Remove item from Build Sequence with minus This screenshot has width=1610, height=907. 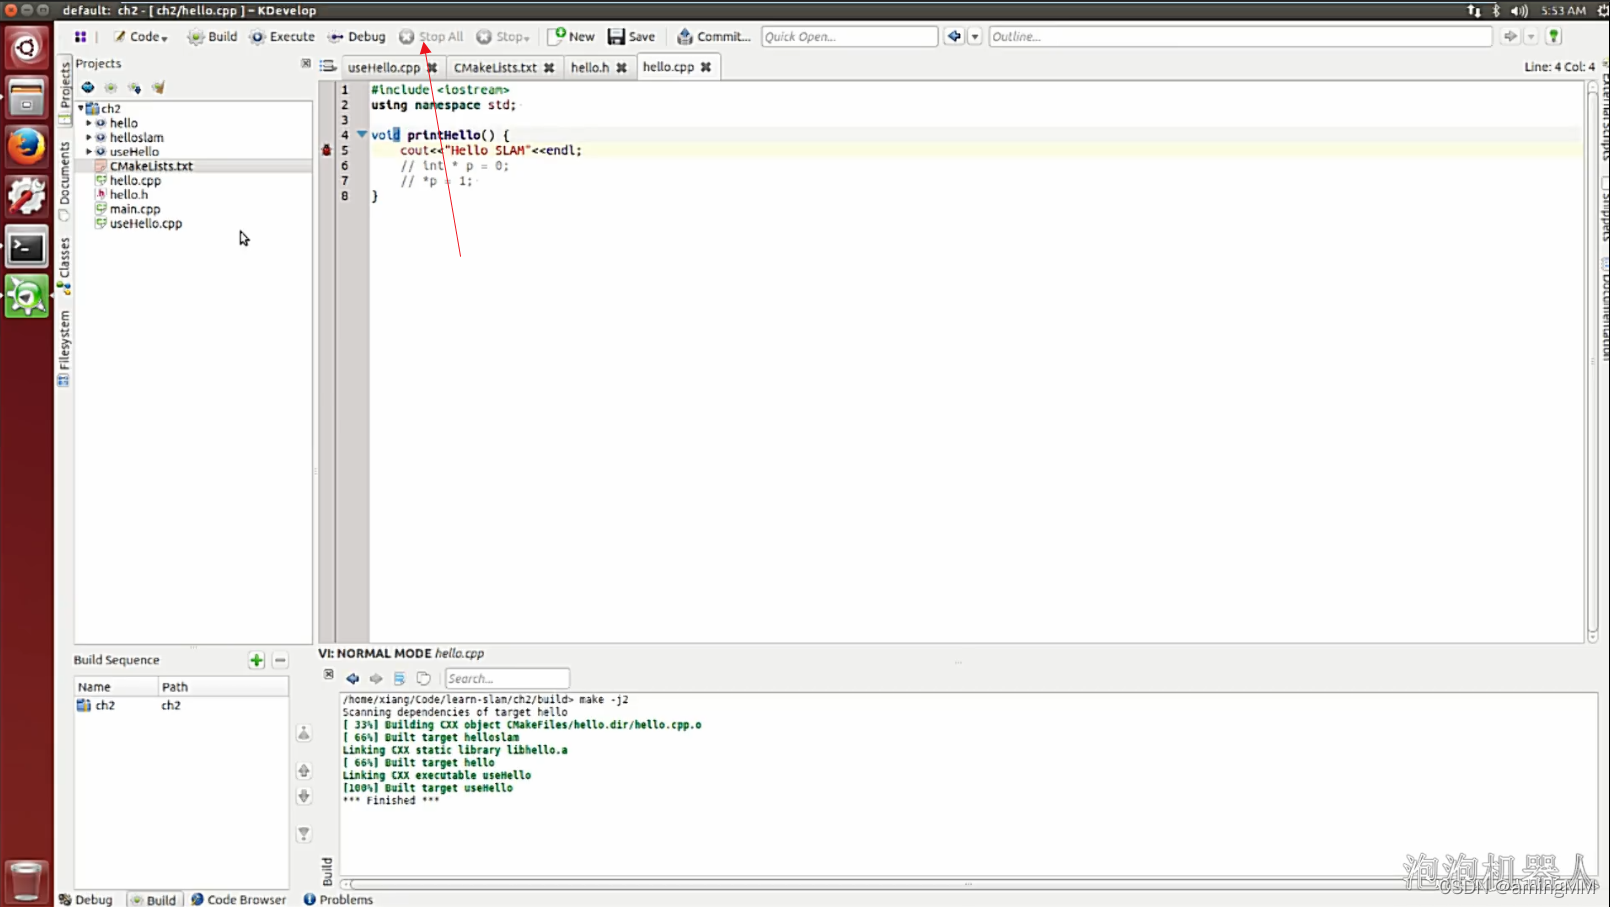tap(280, 660)
